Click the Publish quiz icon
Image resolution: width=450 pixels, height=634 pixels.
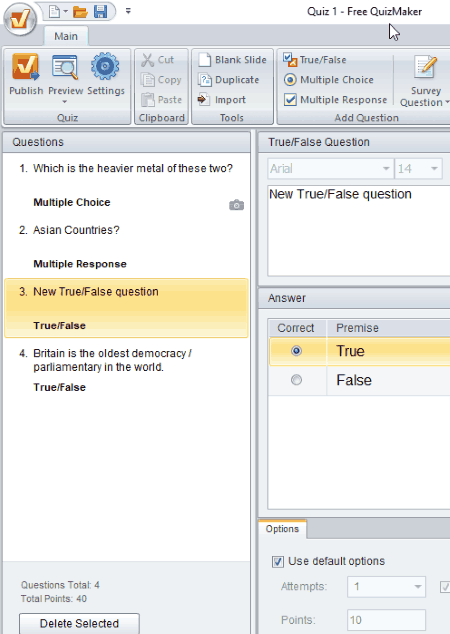pos(25,67)
